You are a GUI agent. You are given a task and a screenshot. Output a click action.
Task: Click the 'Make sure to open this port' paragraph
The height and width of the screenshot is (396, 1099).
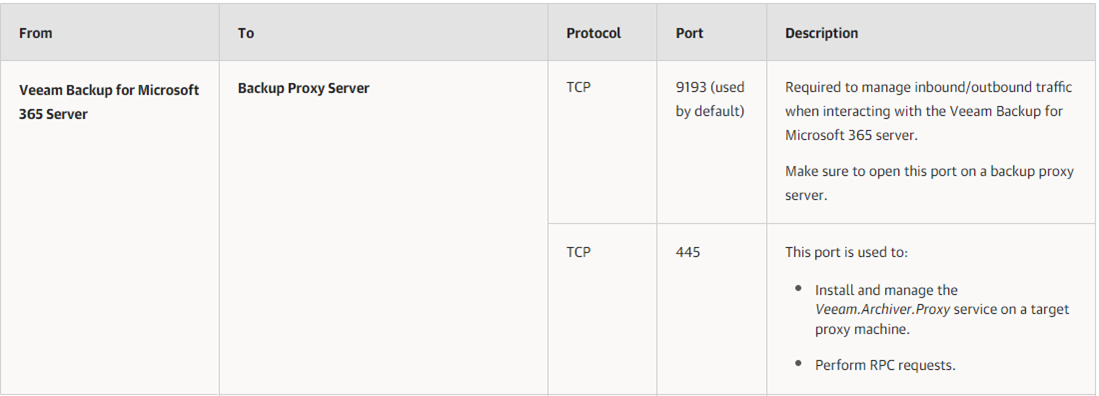pos(929,184)
